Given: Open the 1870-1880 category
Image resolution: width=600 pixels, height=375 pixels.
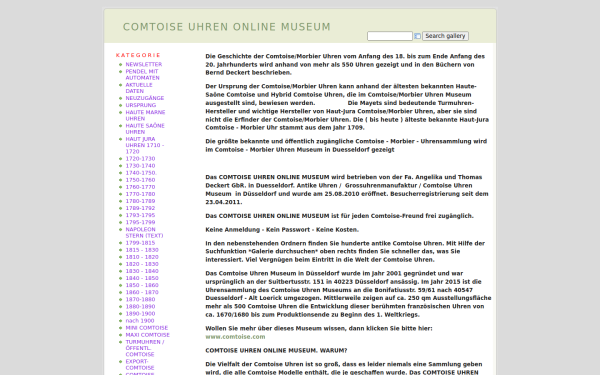Looking at the screenshot, I should tap(140, 299).
